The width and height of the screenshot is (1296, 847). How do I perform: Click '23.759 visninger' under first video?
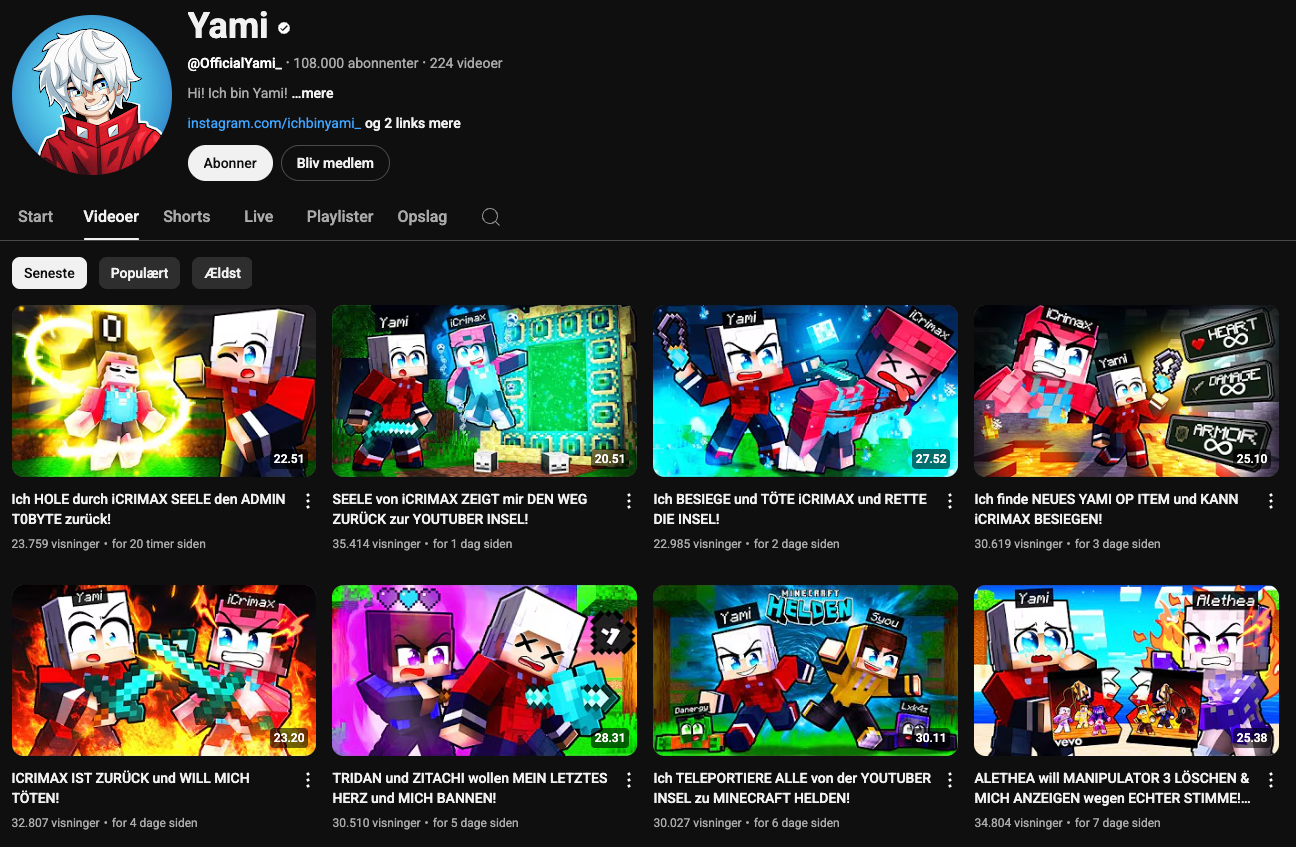pos(56,544)
